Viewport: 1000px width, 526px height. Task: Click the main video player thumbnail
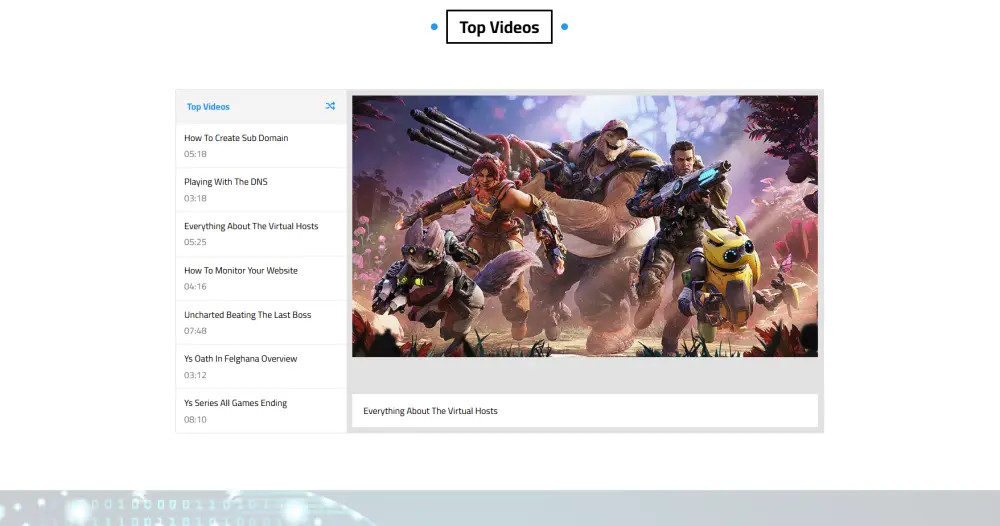585,226
